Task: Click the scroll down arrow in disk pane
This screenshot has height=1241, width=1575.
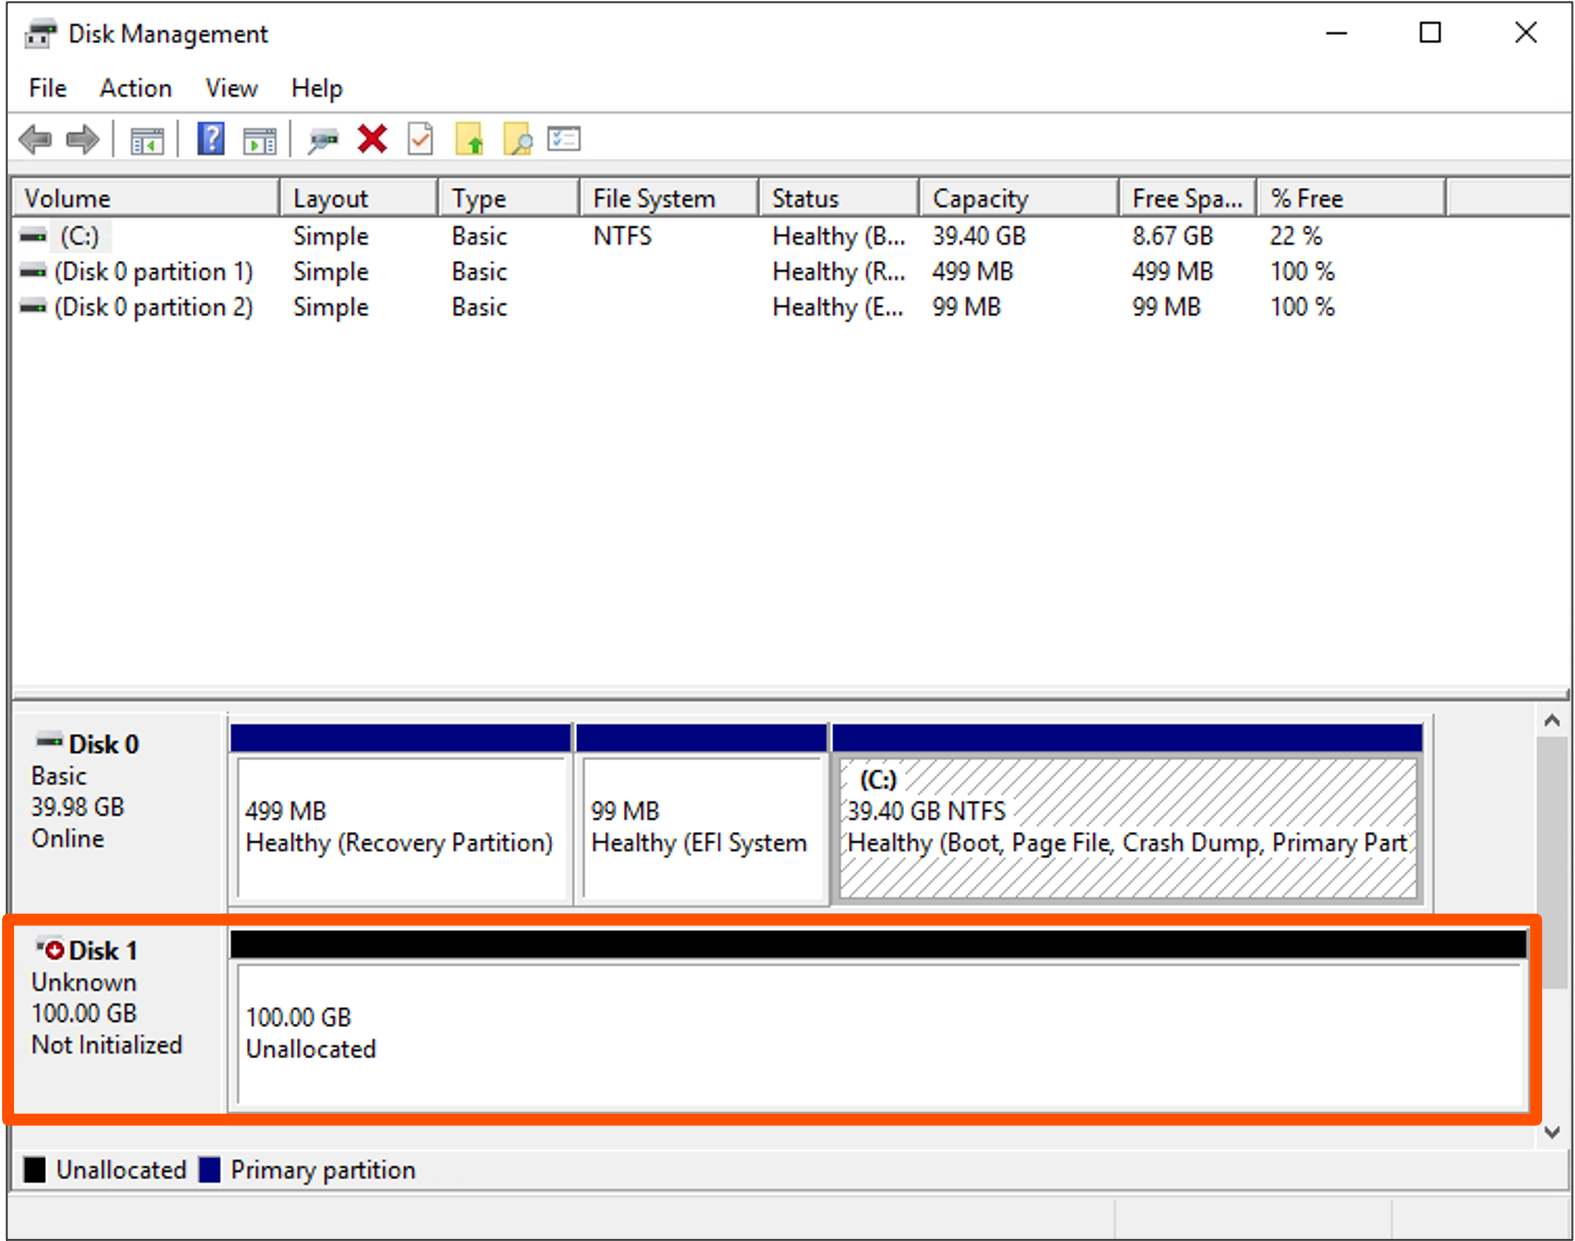Action: click(x=1552, y=1132)
